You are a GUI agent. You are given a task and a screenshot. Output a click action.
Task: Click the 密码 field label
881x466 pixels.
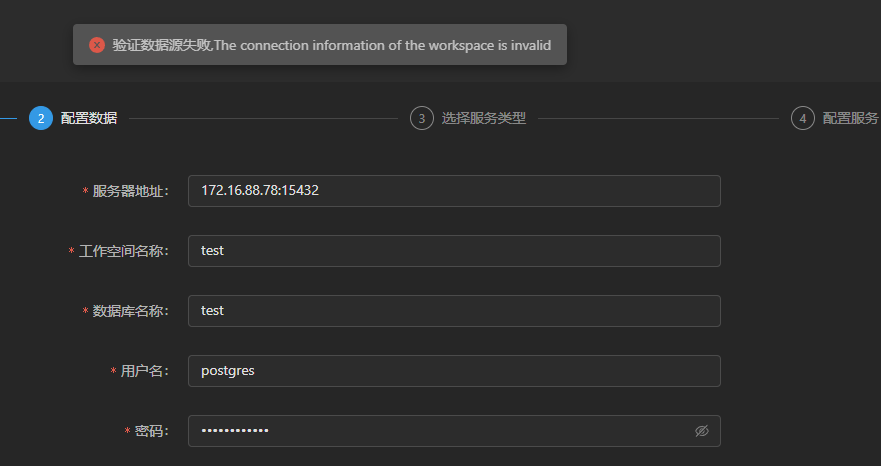tap(150, 431)
